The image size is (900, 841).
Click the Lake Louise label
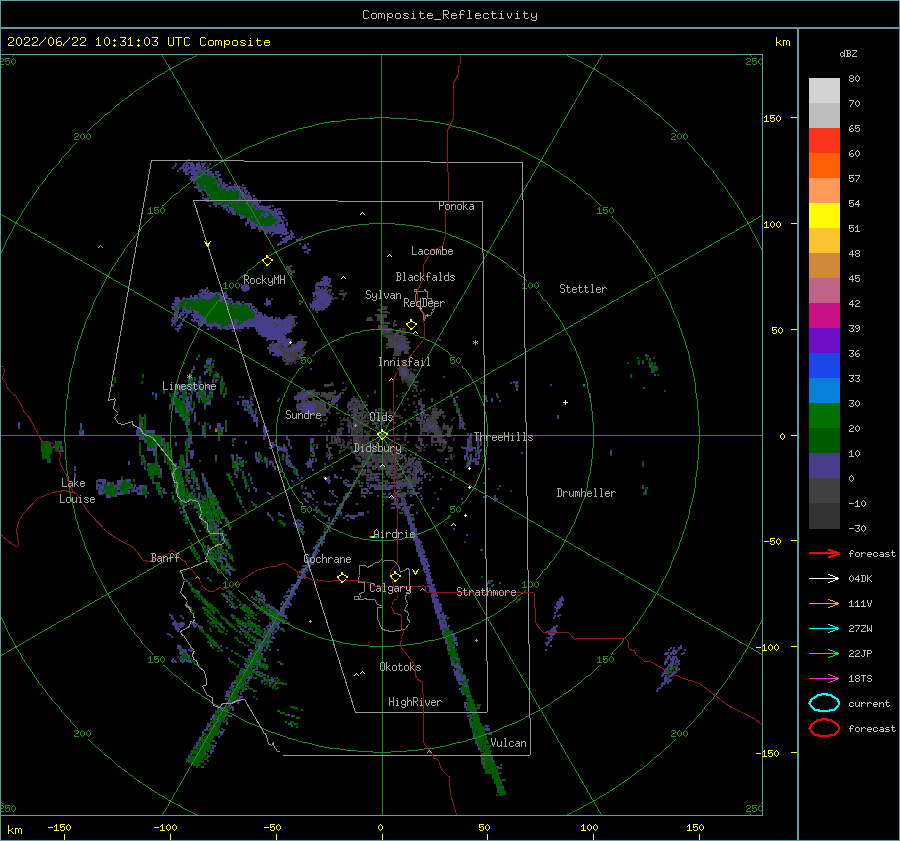coord(77,491)
